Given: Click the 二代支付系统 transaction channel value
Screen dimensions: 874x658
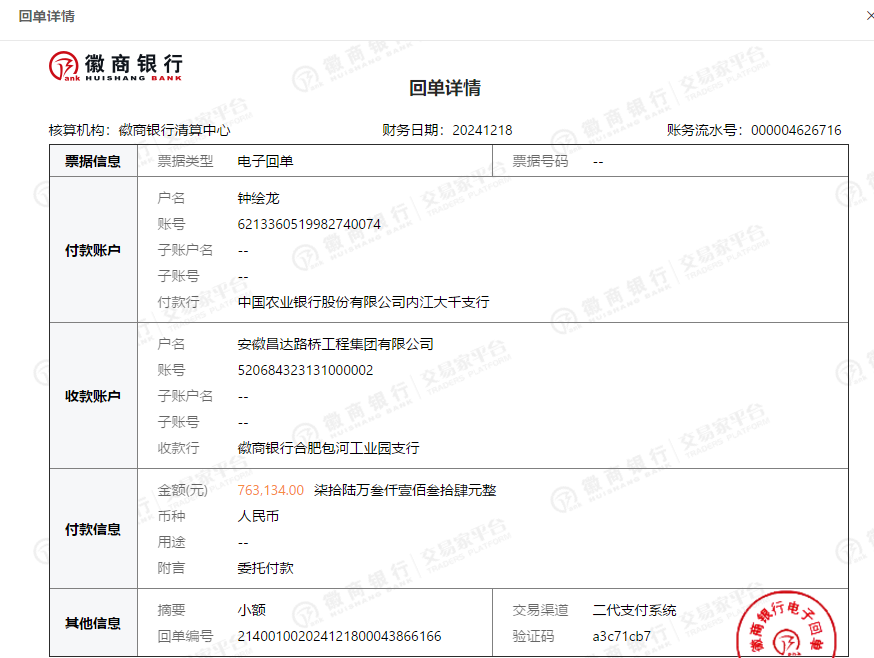Looking at the screenshot, I should [x=634, y=610].
